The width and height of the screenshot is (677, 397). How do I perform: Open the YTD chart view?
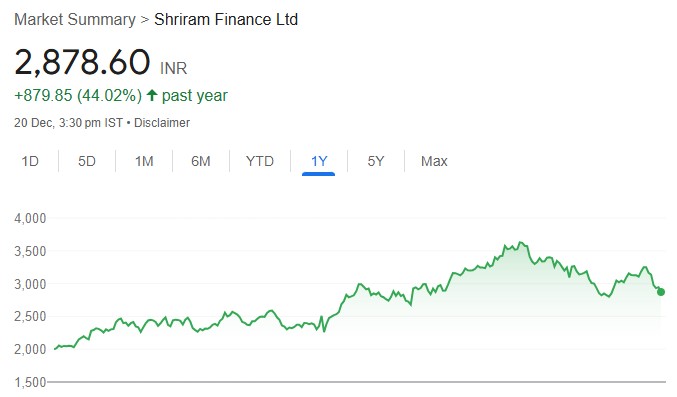click(x=260, y=161)
